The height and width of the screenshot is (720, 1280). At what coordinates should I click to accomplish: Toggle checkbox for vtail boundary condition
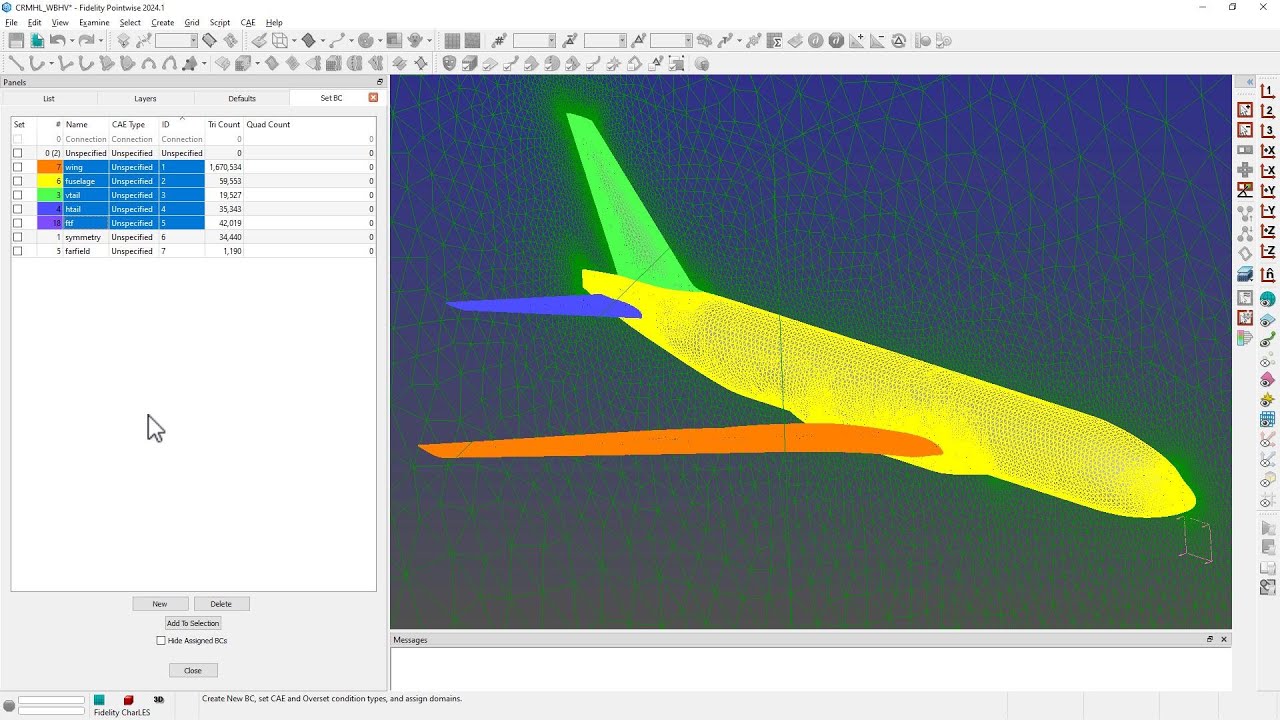[17, 195]
